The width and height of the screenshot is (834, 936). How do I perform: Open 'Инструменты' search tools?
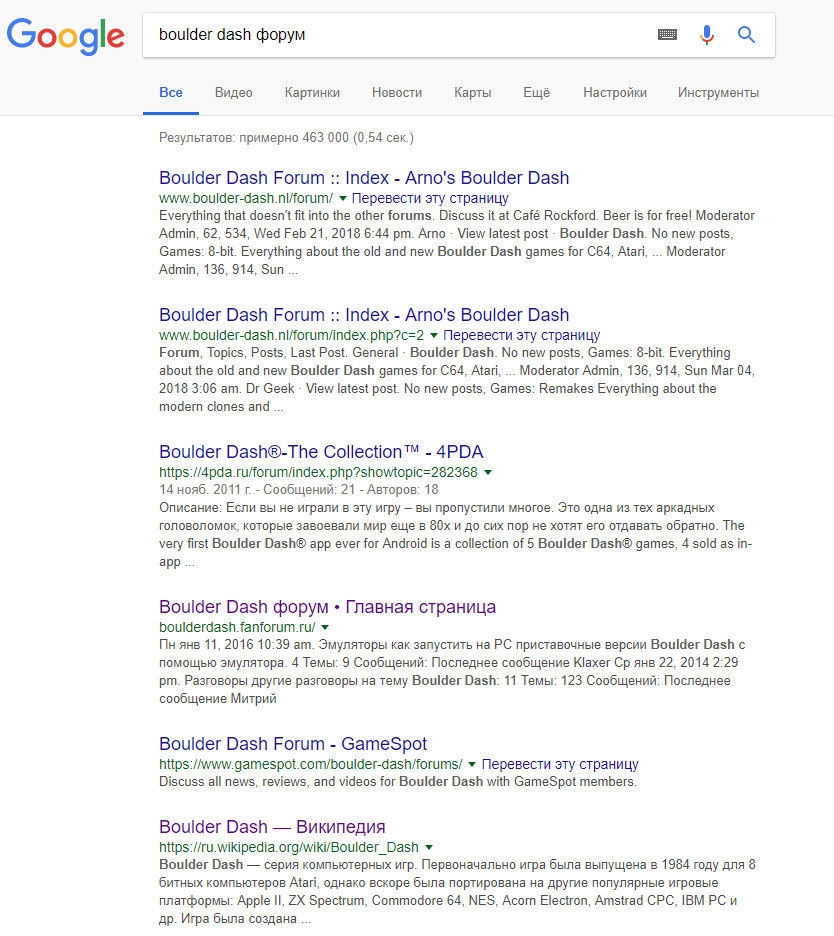[718, 93]
